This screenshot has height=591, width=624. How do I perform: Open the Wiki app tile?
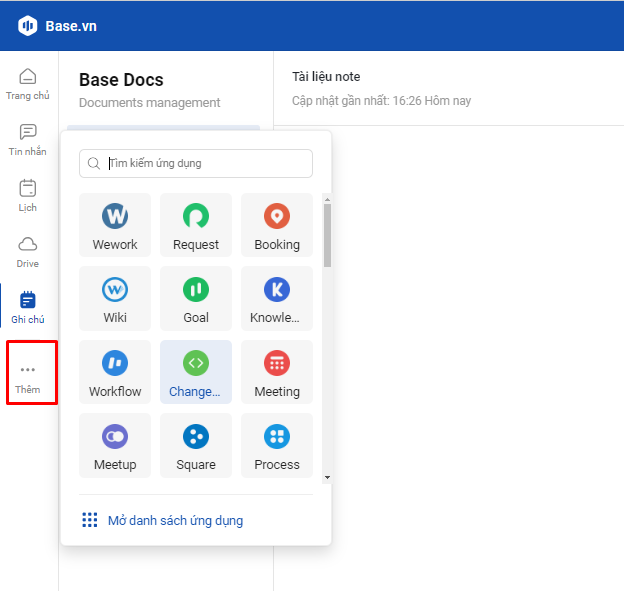click(115, 298)
